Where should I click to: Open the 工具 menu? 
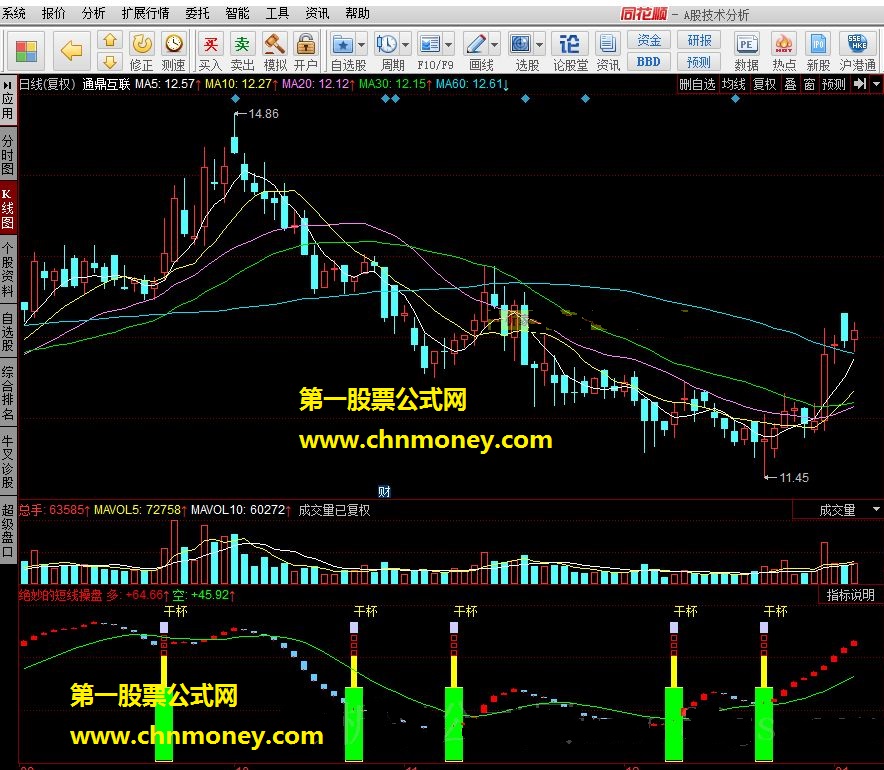(277, 13)
